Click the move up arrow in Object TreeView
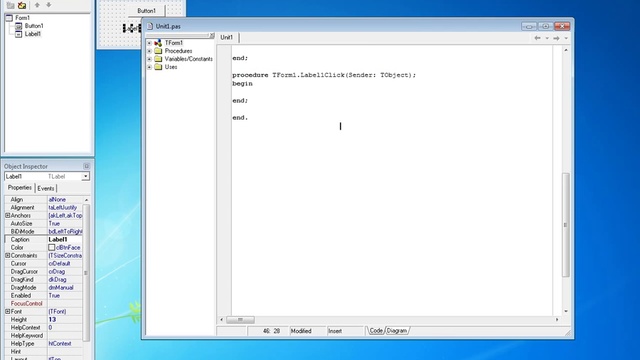Viewport: 640px width, 360px height. 37,5
